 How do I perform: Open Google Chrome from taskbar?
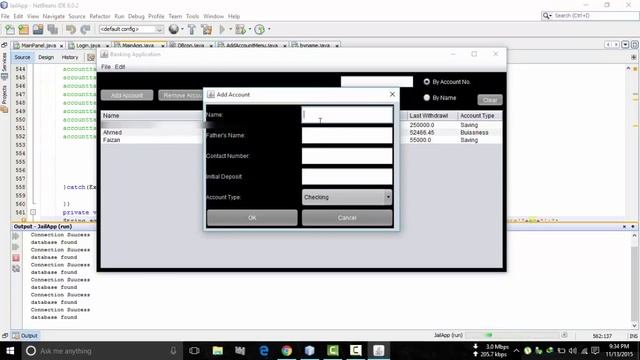287,351
